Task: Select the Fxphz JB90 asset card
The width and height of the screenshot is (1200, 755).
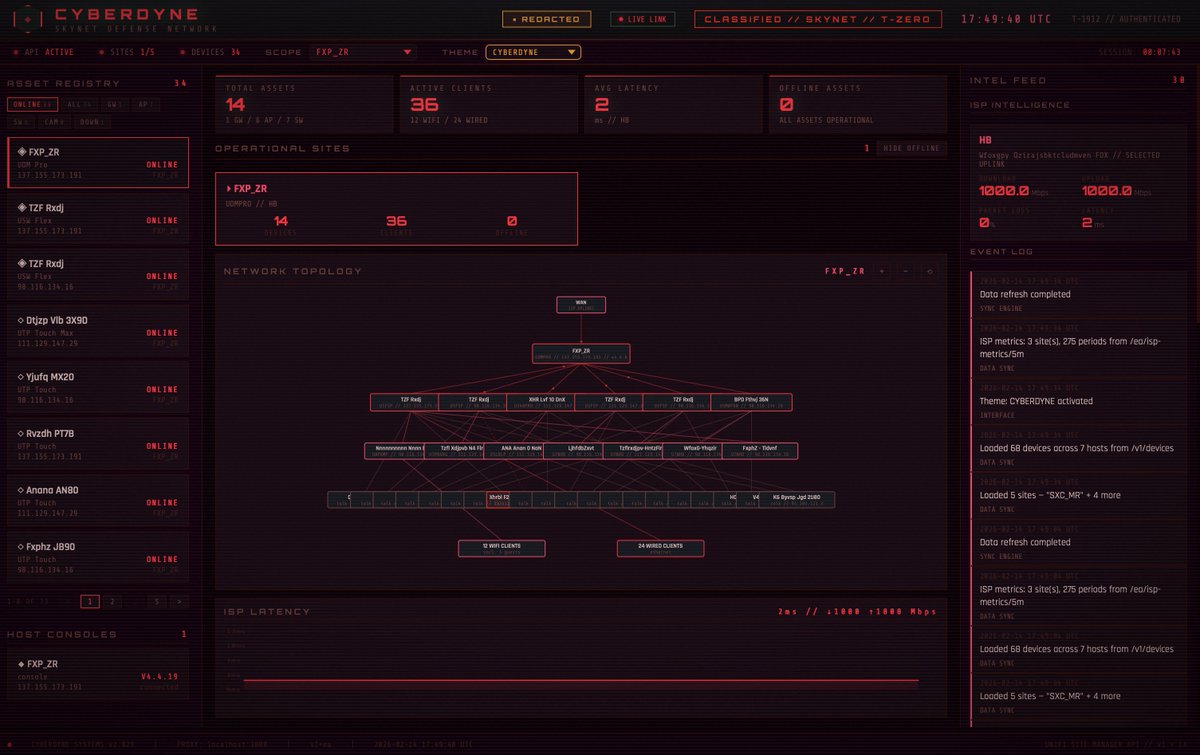Action: point(97,558)
